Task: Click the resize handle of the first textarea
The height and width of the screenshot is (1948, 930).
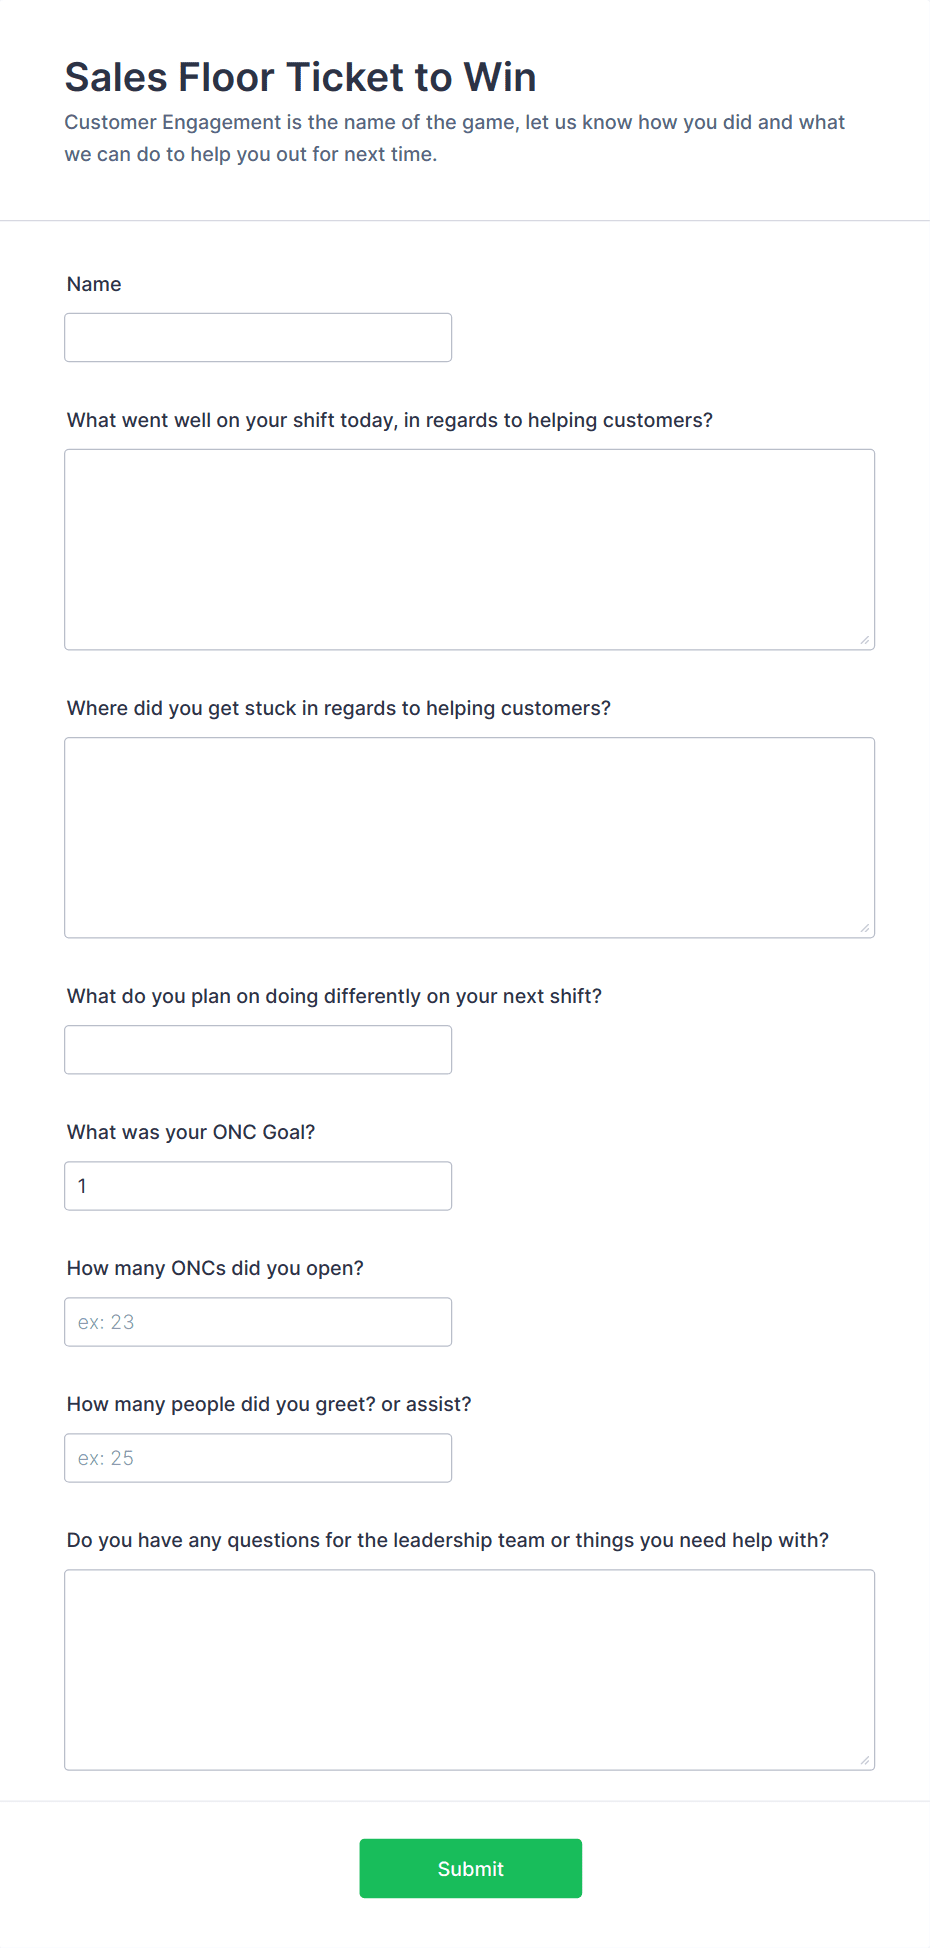Action: coord(865,641)
